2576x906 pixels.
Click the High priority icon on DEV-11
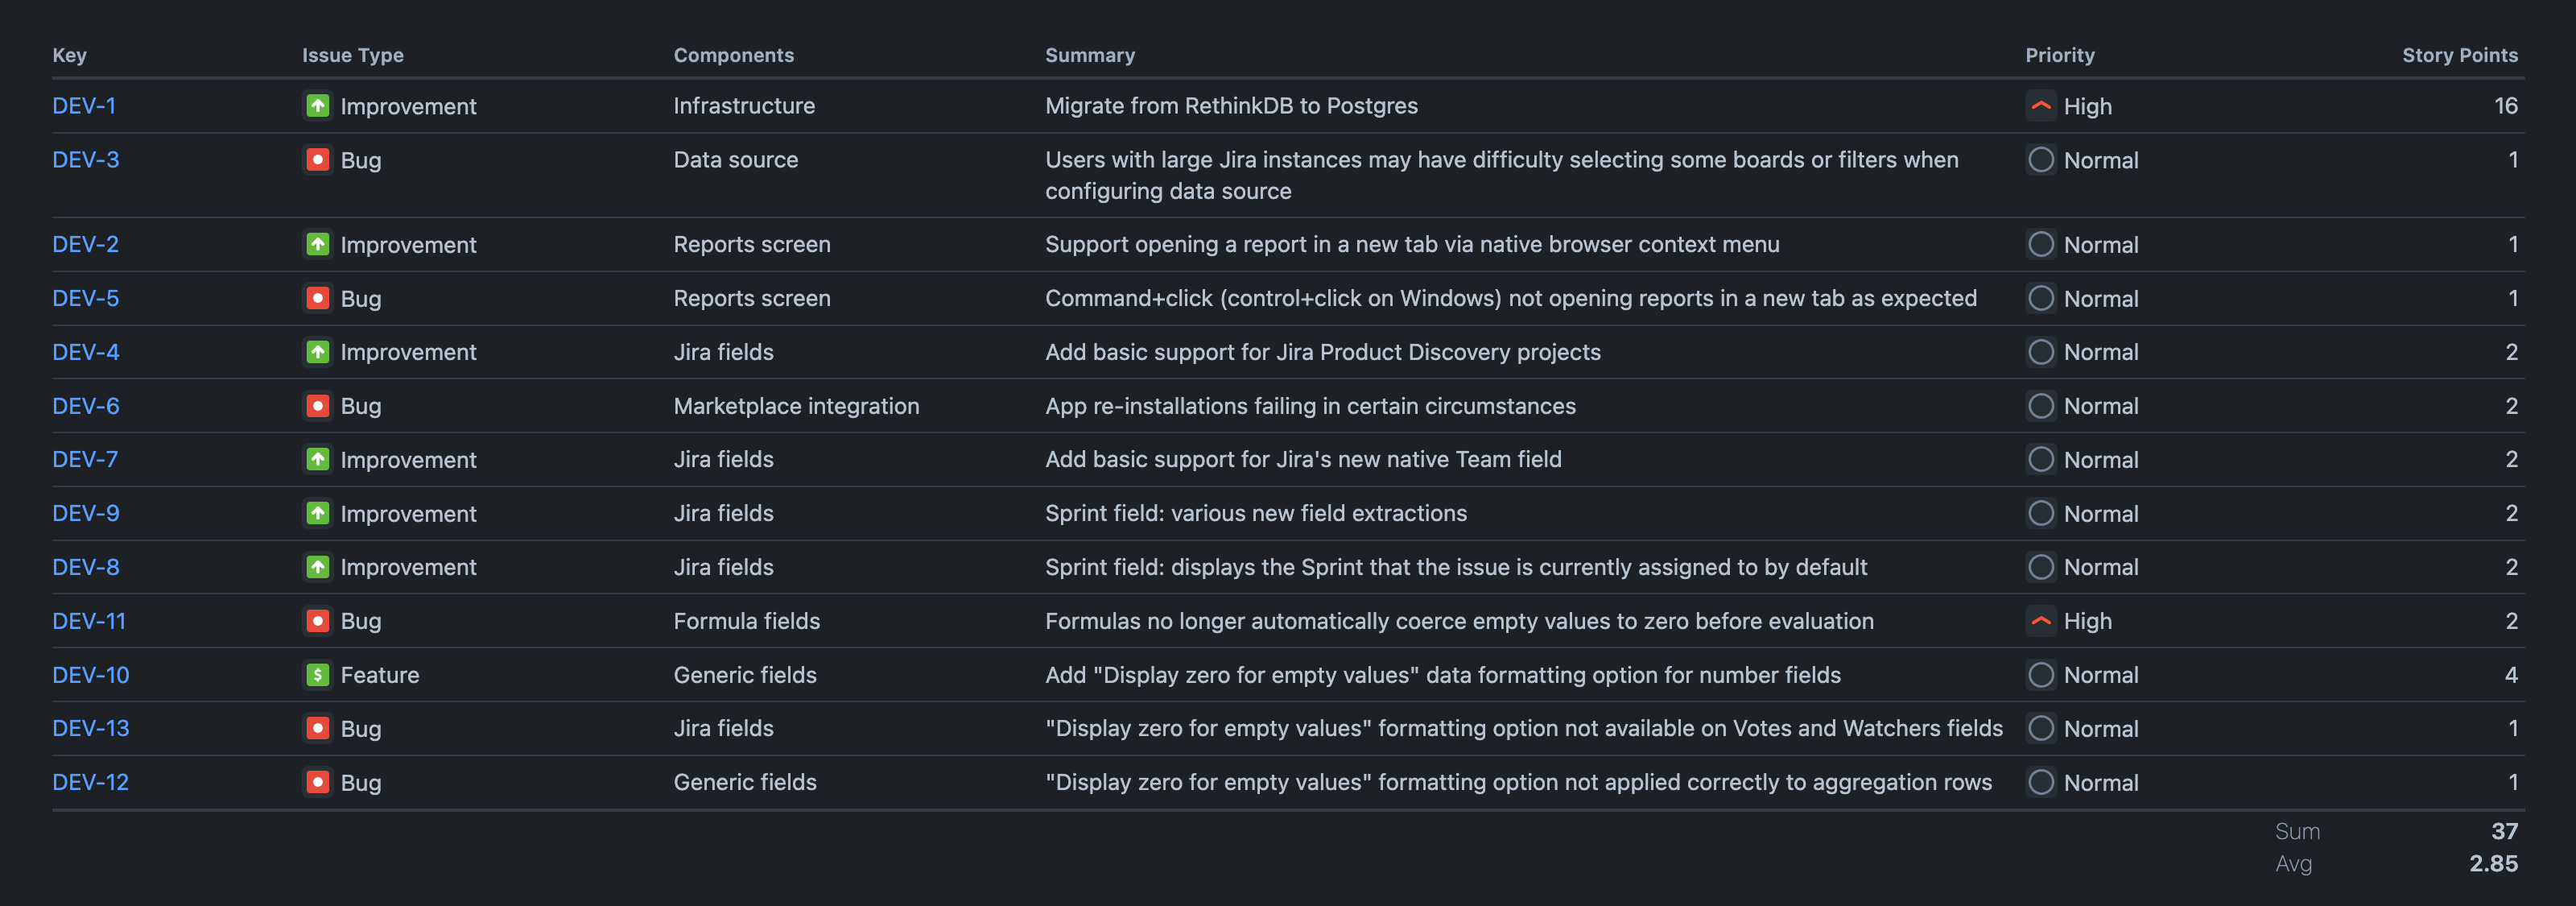(2041, 620)
